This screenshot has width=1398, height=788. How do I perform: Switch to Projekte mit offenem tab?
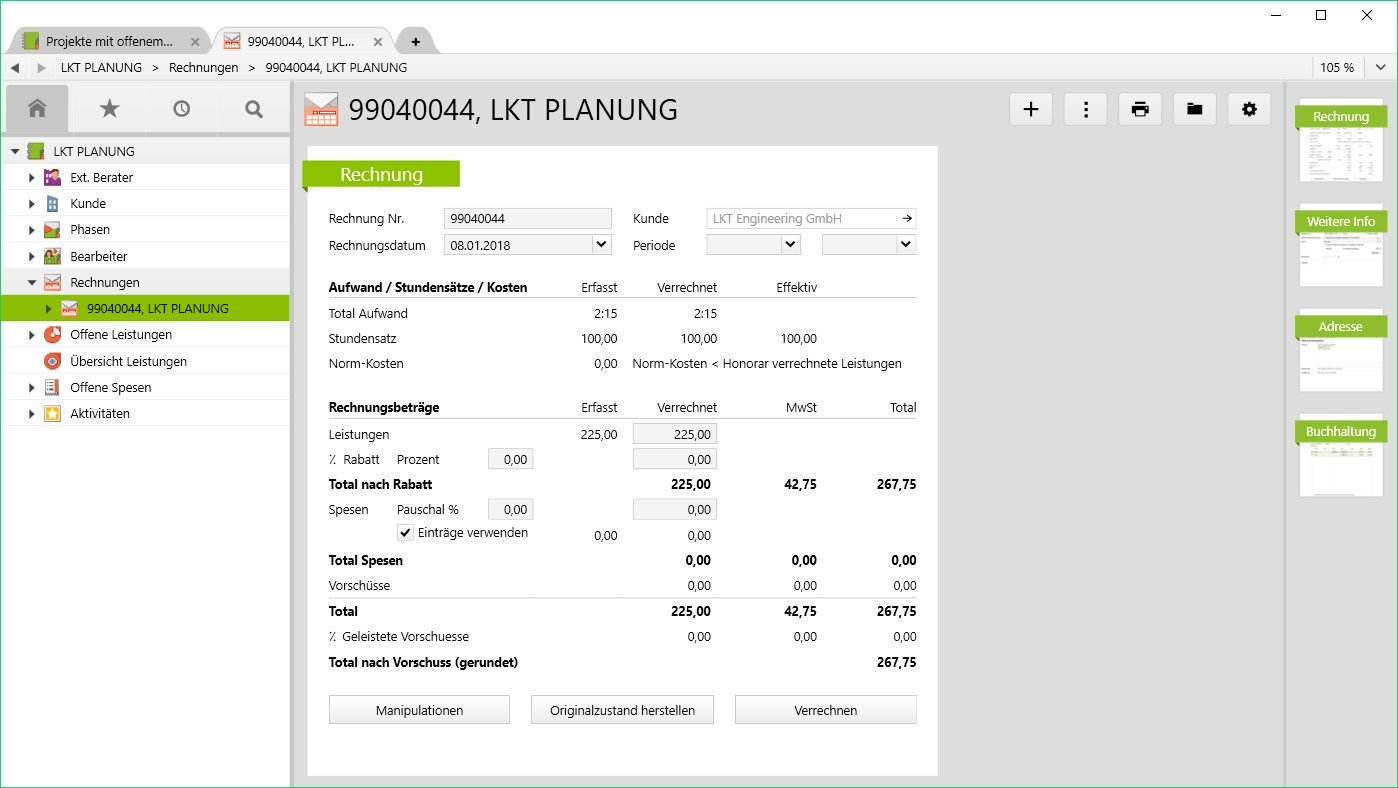(x=108, y=42)
